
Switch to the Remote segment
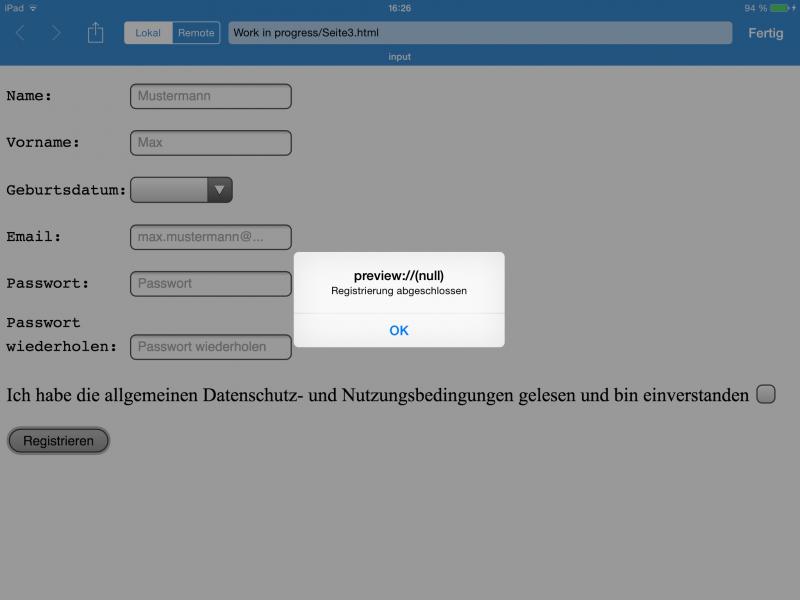coord(196,33)
